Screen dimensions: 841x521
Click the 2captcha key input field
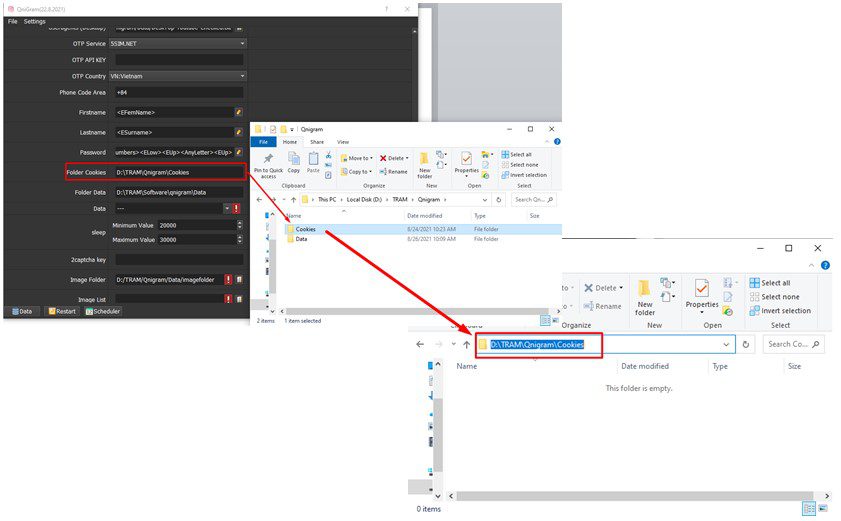(179, 260)
